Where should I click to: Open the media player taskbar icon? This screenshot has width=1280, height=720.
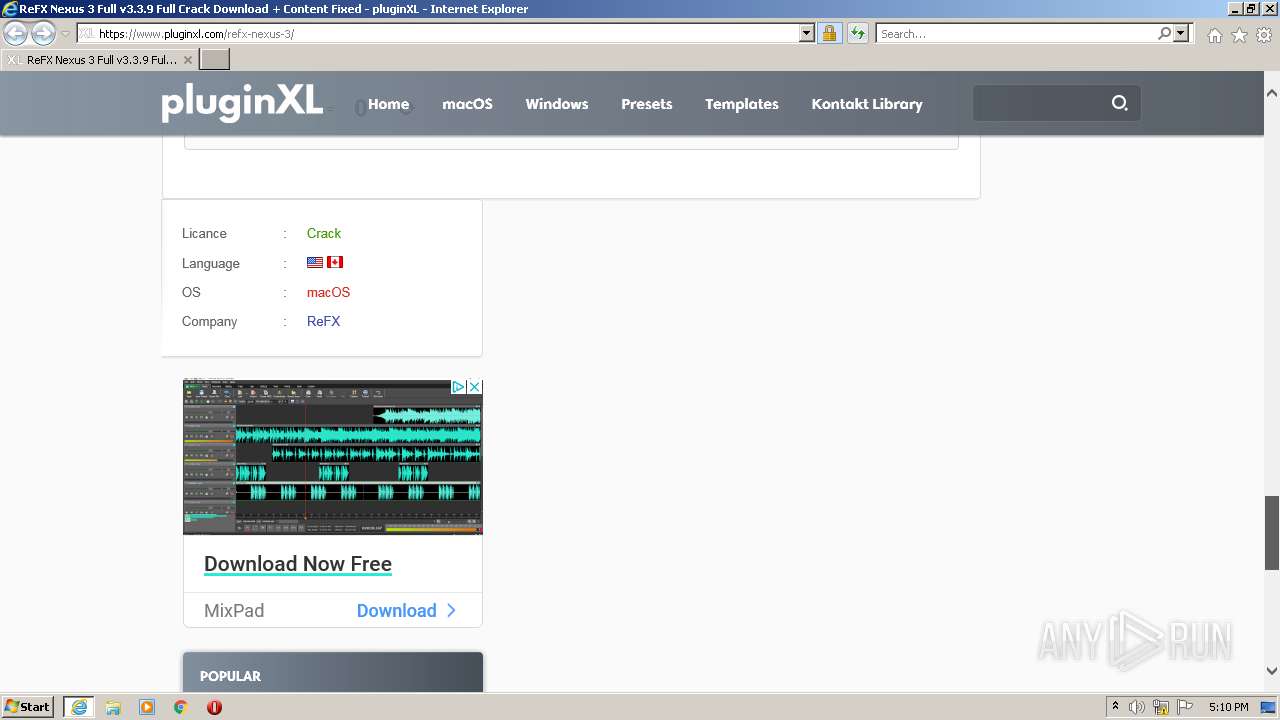(147, 707)
